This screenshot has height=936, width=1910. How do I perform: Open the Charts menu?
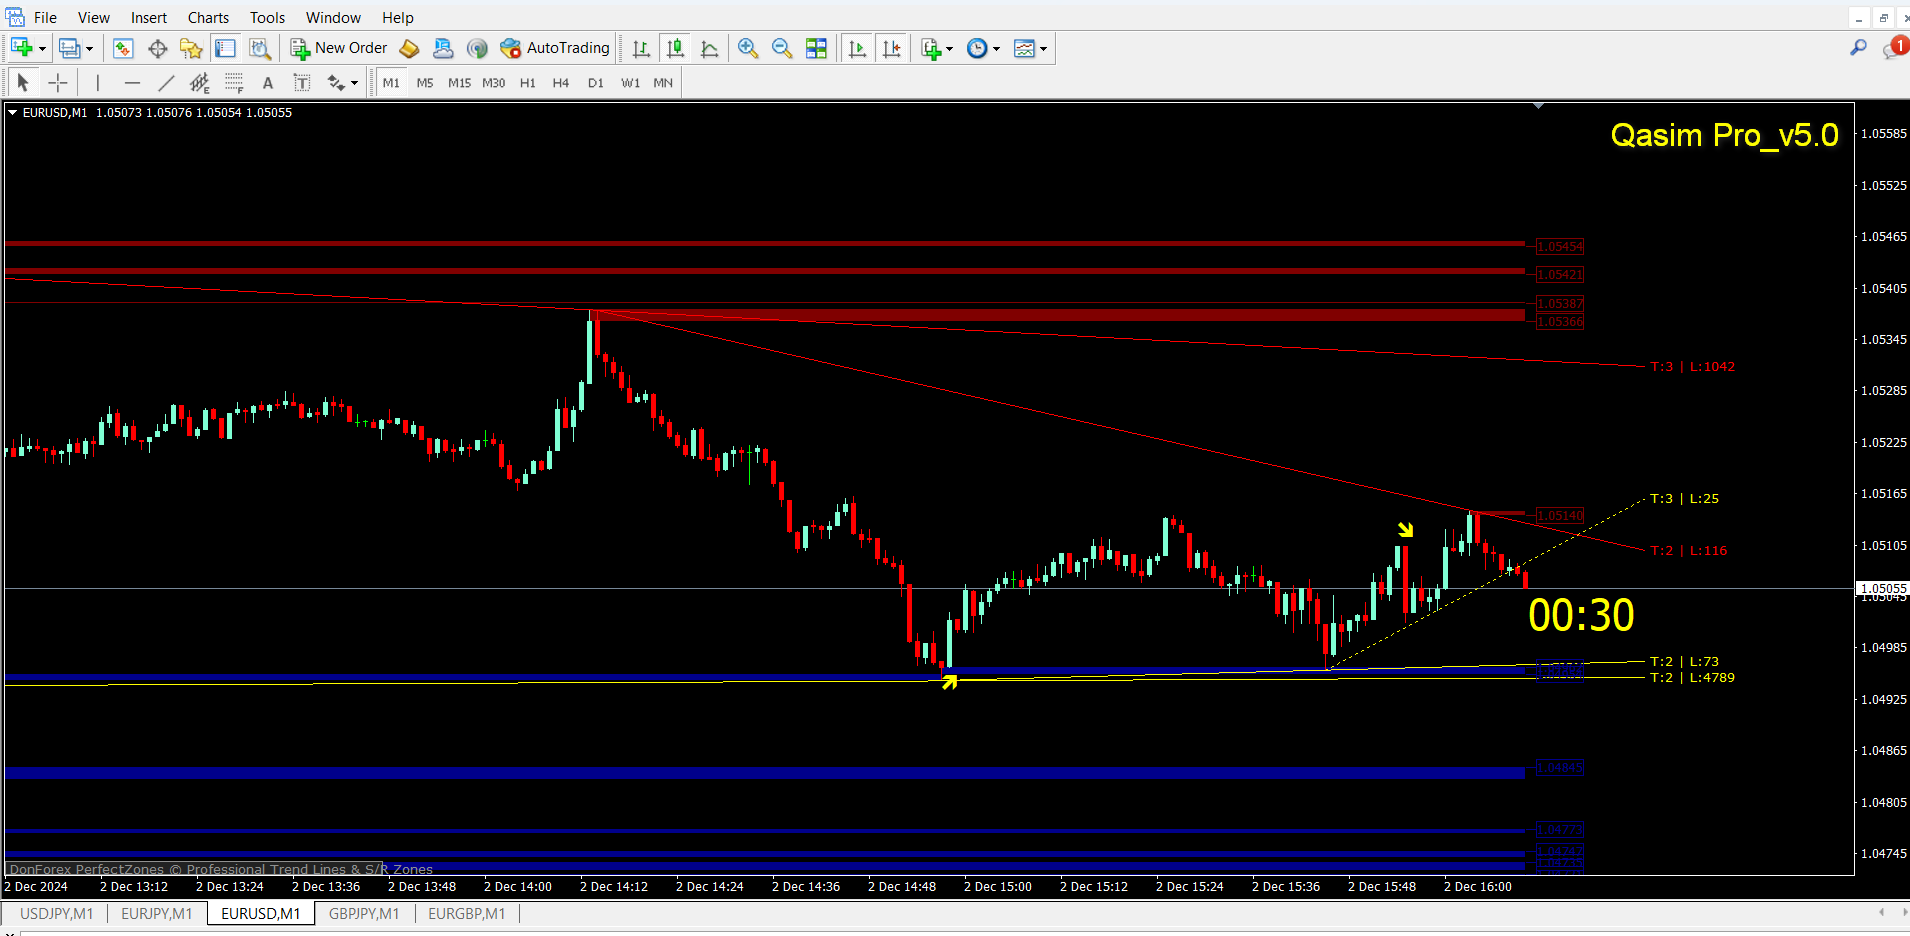tap(208, 17)
